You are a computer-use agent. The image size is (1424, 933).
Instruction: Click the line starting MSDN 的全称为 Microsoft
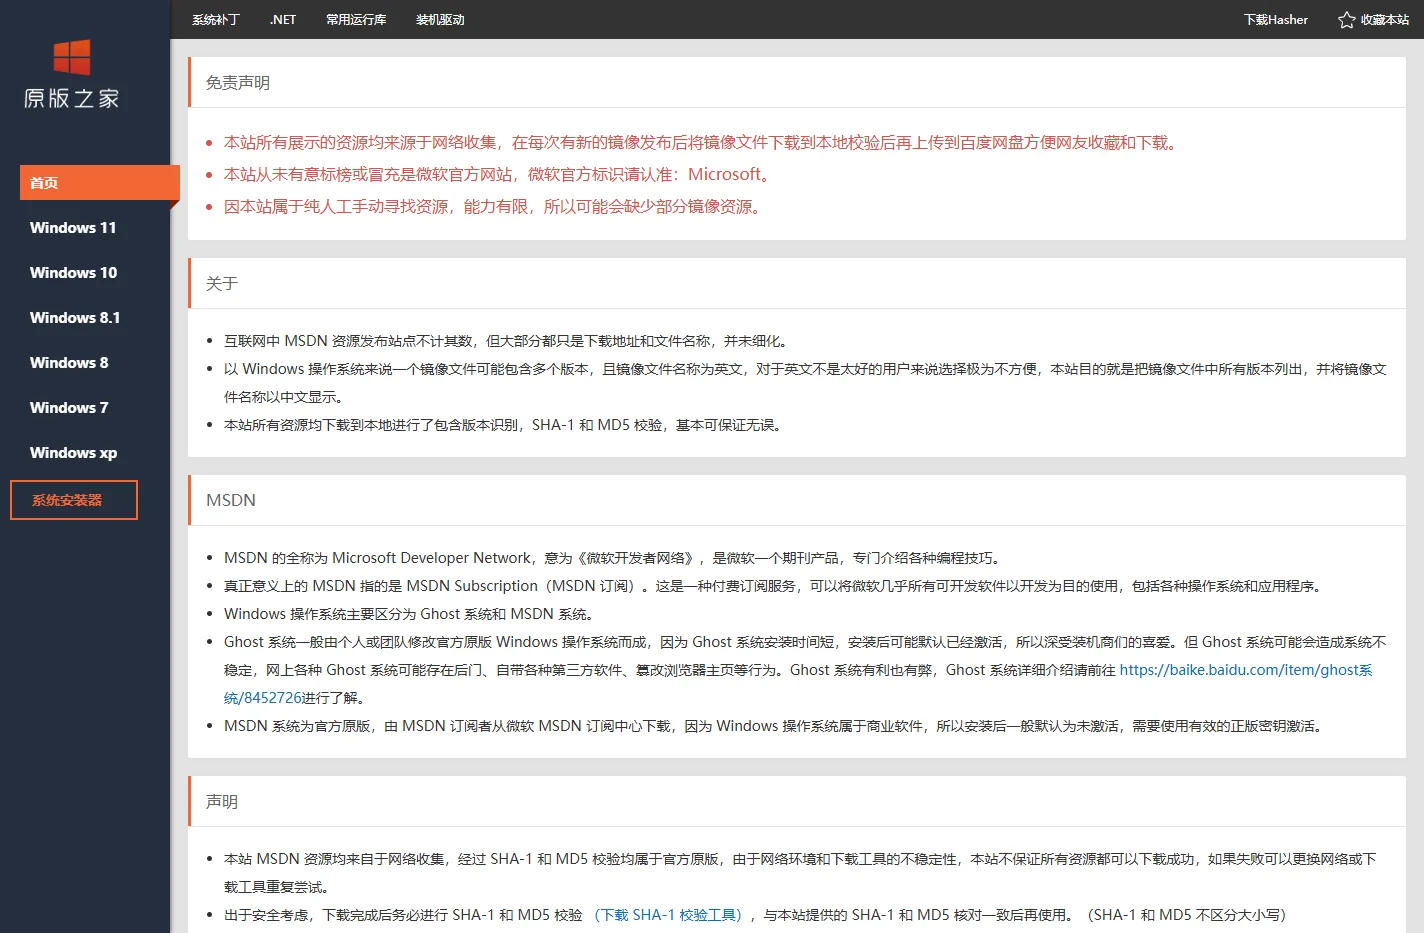coord(615,558)
